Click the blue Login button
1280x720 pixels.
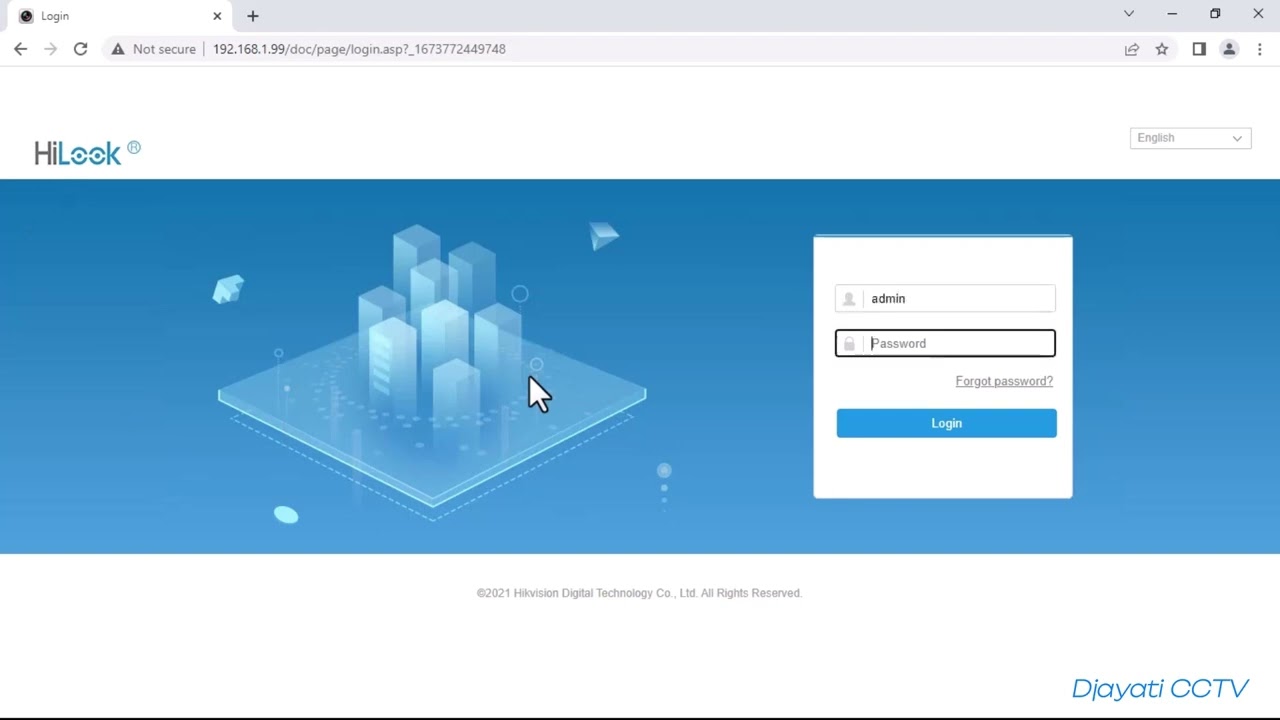click(x=946, y=423)
